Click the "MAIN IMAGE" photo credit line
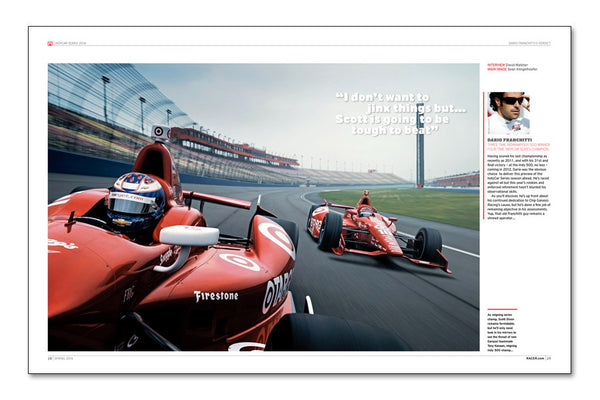Image resolution: width=600 pixels, height=400 pixels. [x=512, y=69]
